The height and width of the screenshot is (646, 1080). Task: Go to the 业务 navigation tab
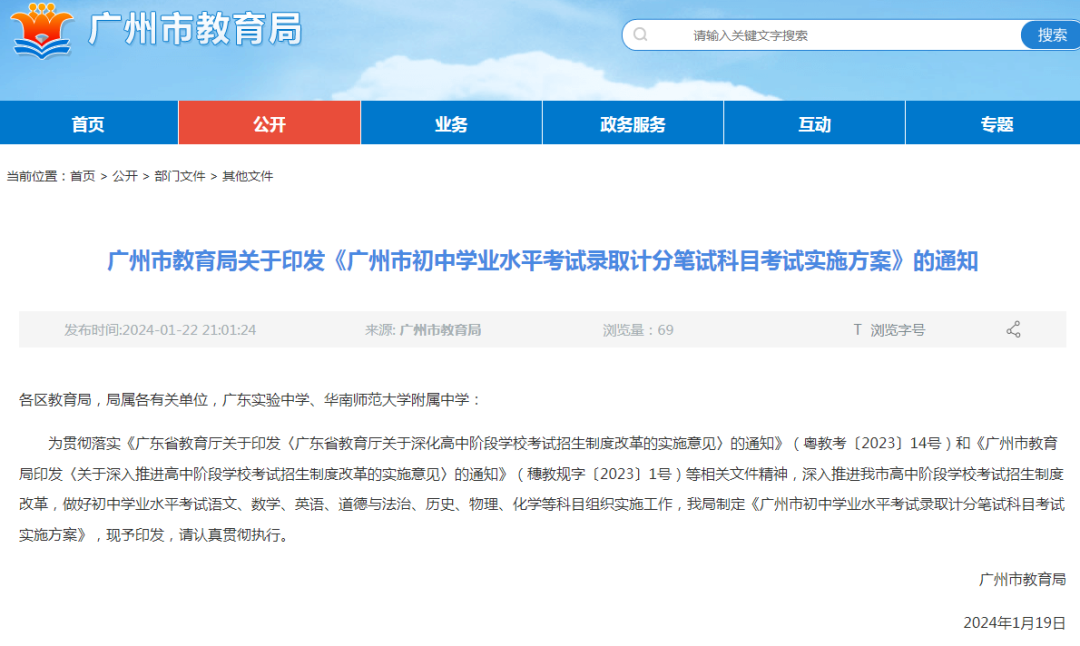click(x=451, y=124)
